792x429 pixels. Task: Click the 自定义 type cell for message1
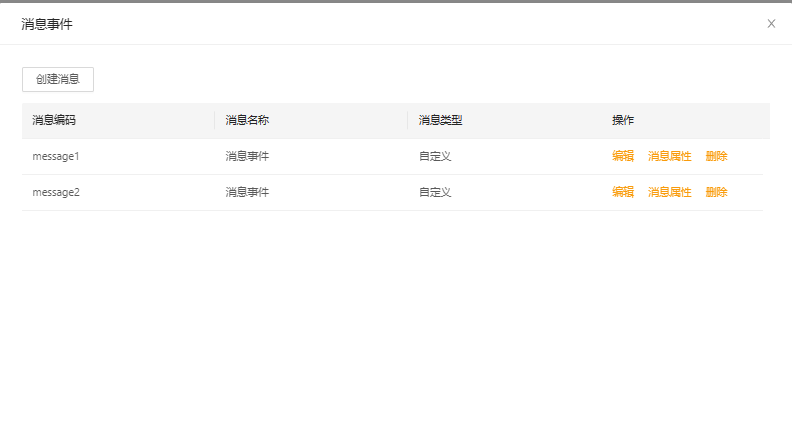(435, 156)
